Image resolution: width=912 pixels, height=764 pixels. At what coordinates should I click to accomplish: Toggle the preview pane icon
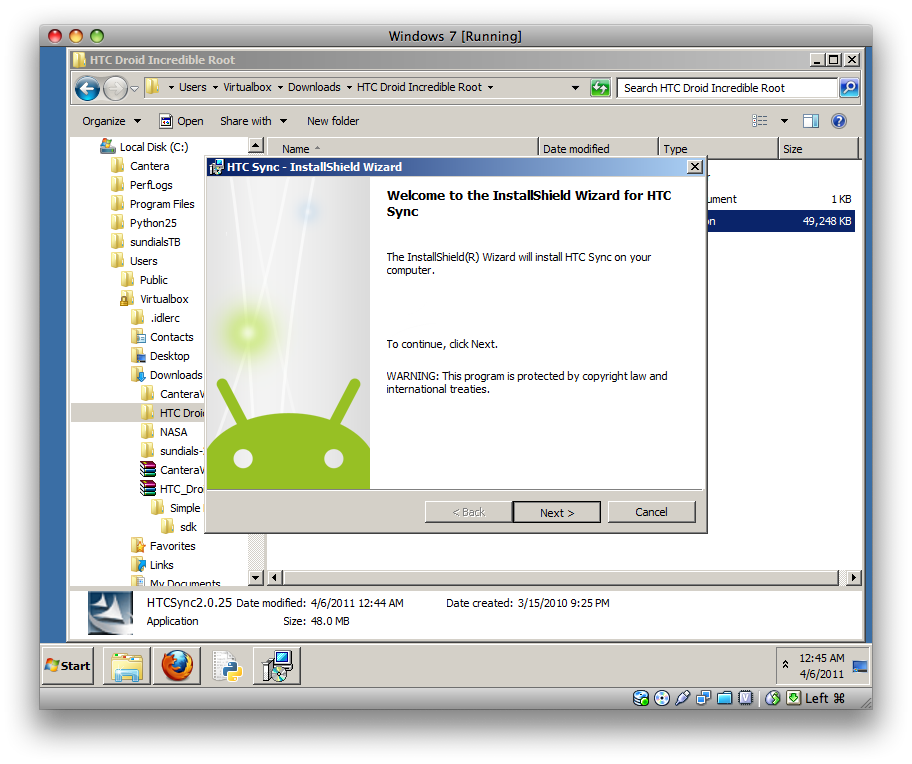(x=811, y=121)
